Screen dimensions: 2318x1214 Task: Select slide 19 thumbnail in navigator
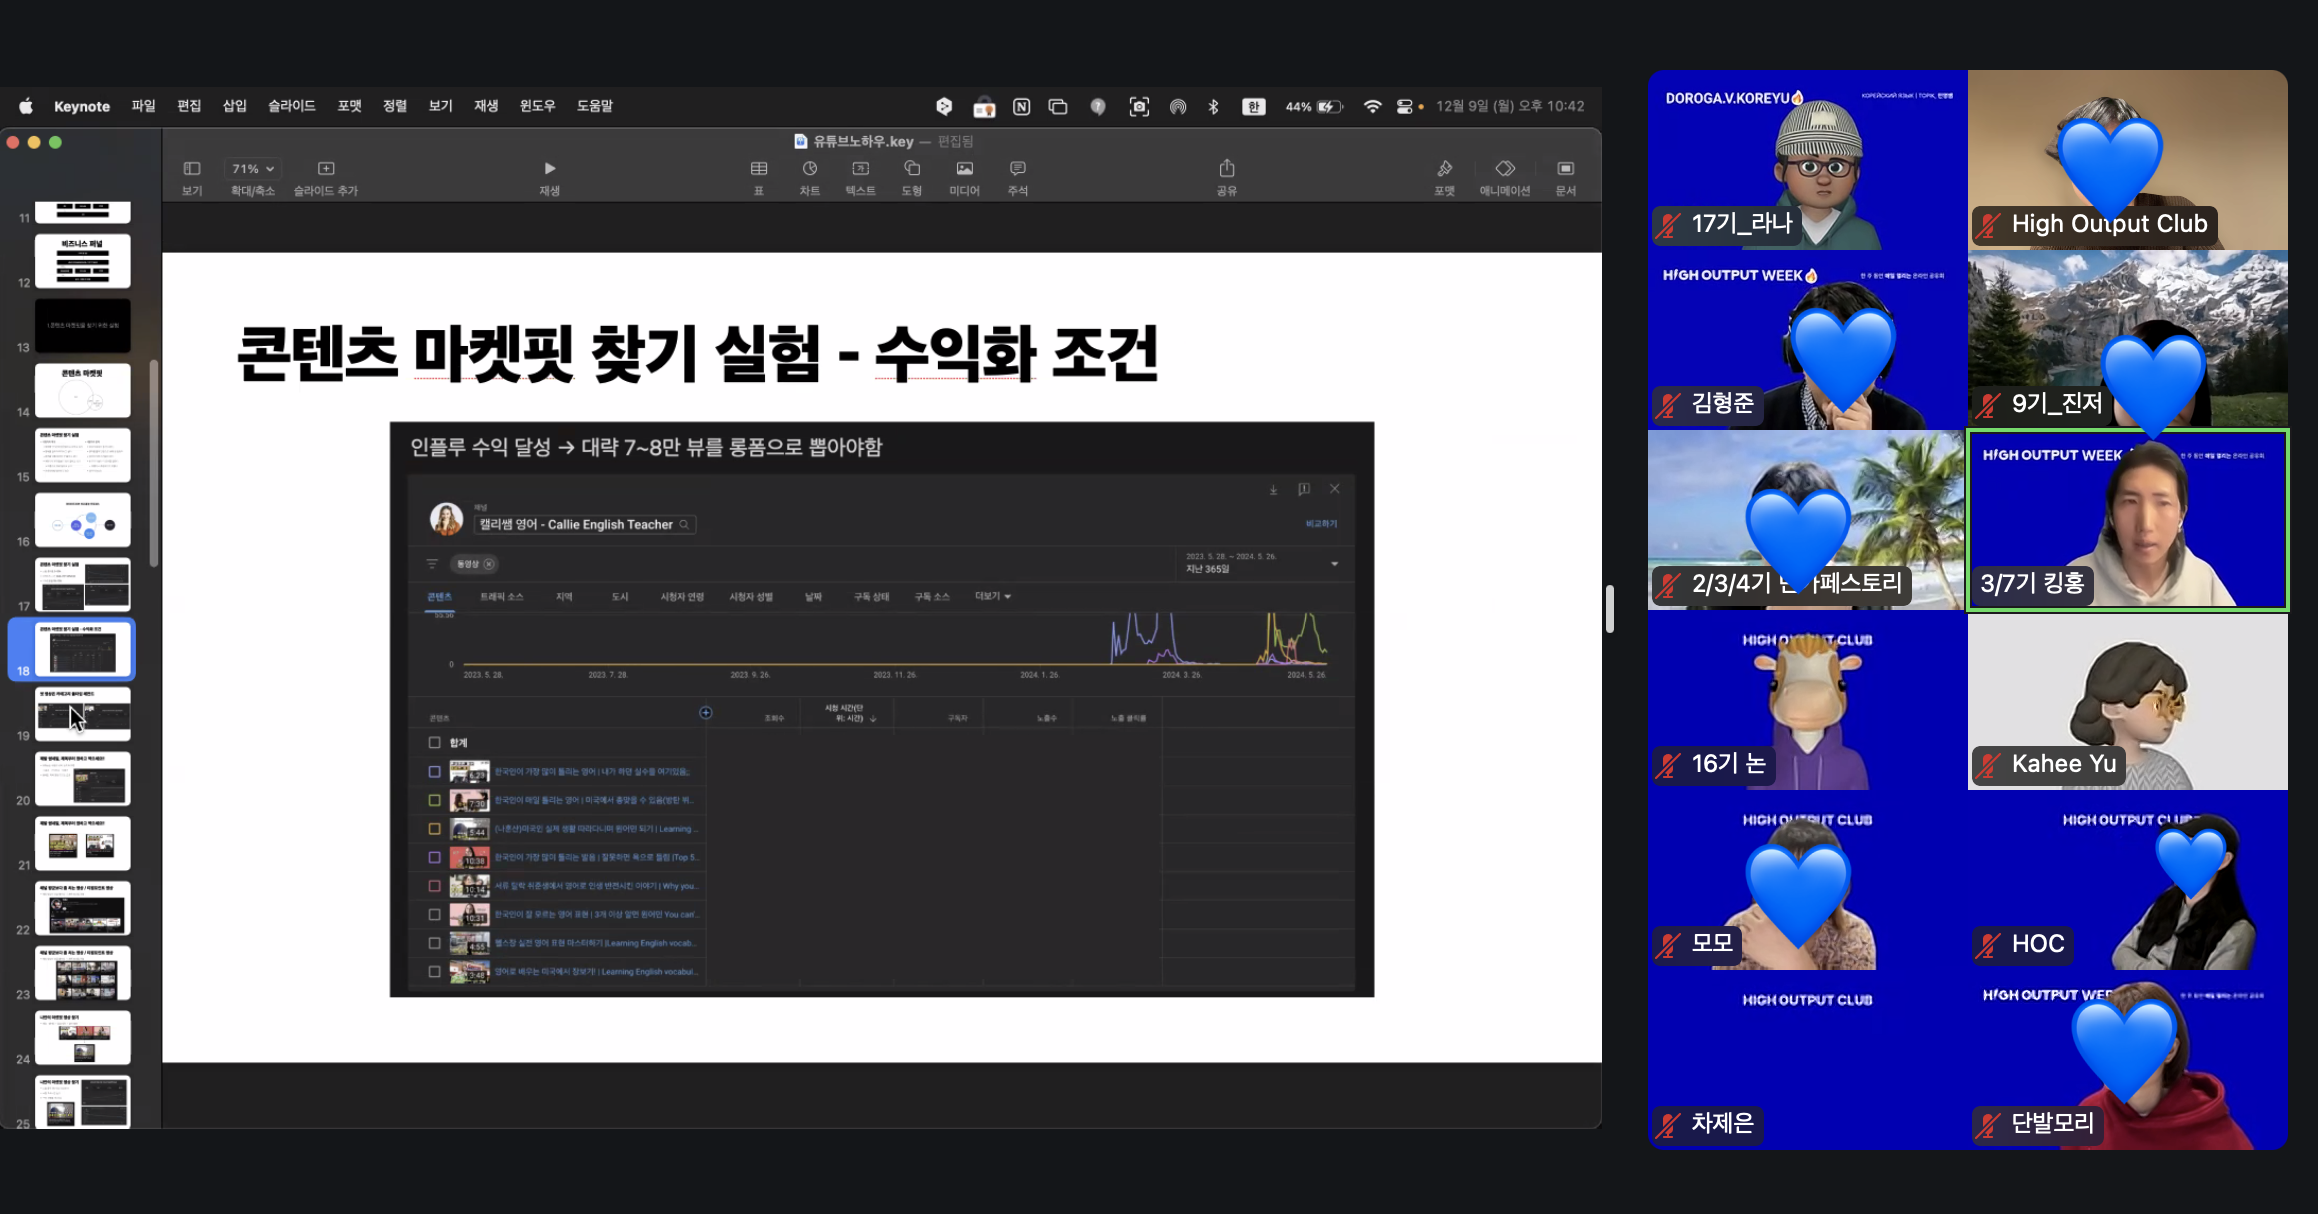click(83, 714)
